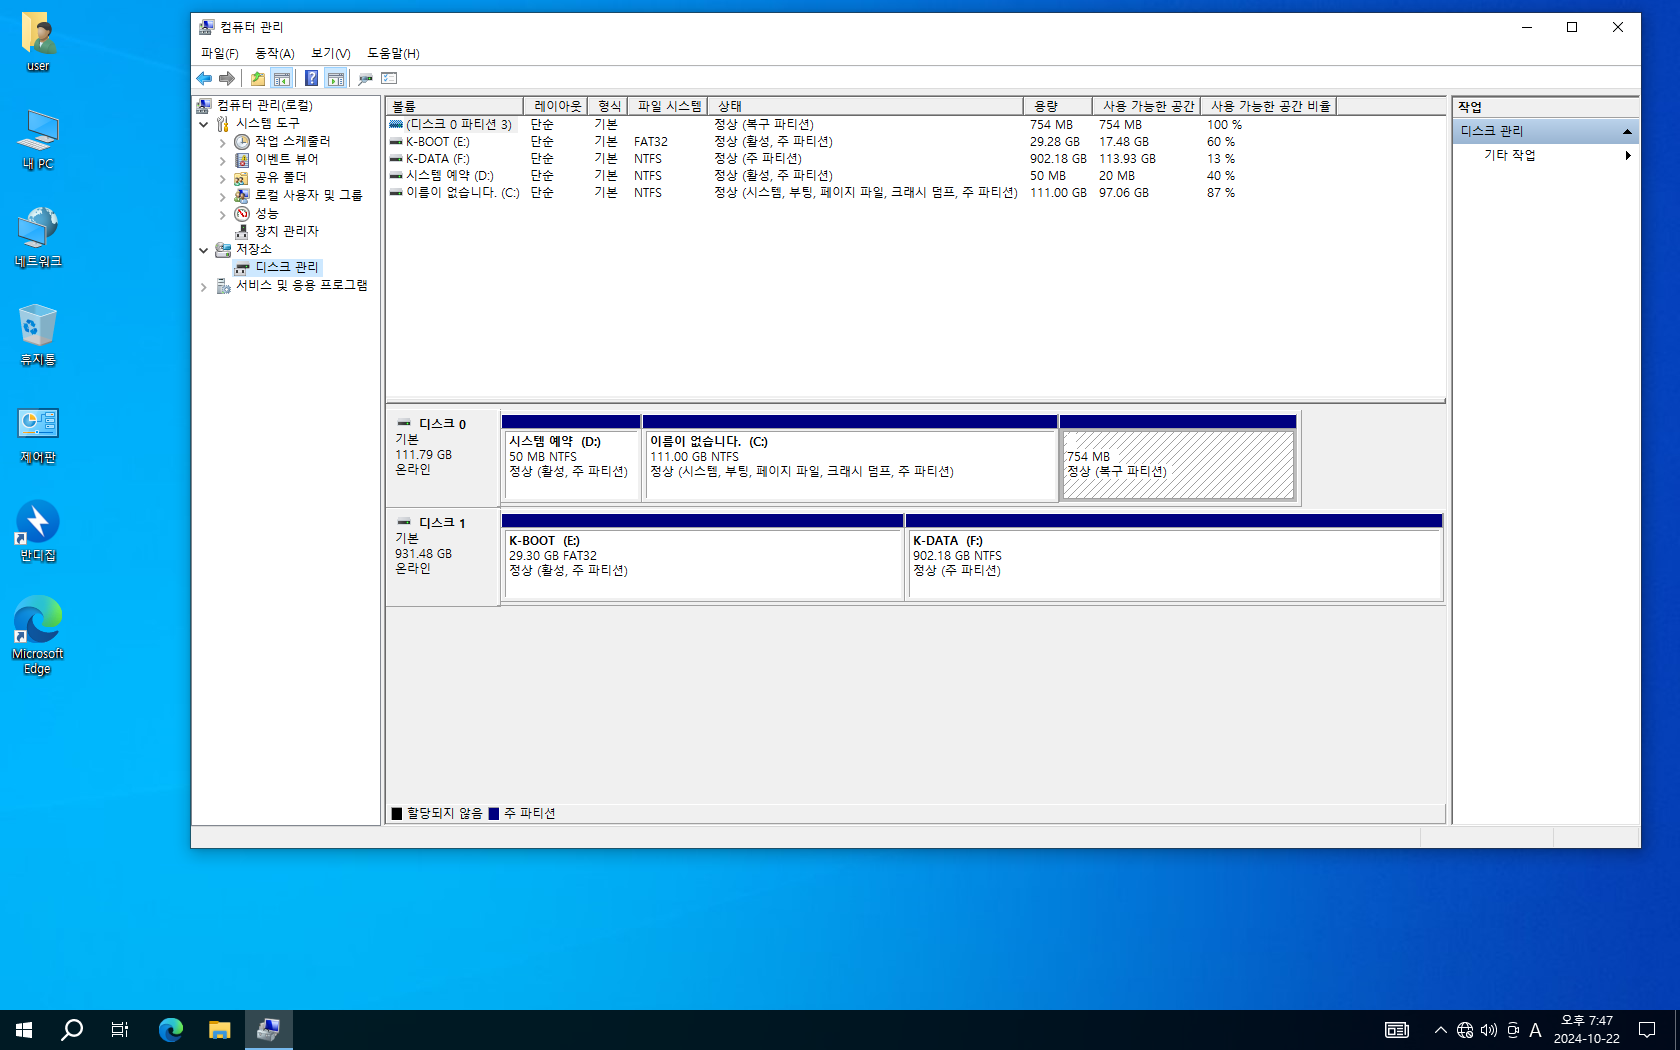Open taskbar search
Viewport: 1680px width, 1050px height.
pyautogui.click(x=72, y=1030)
